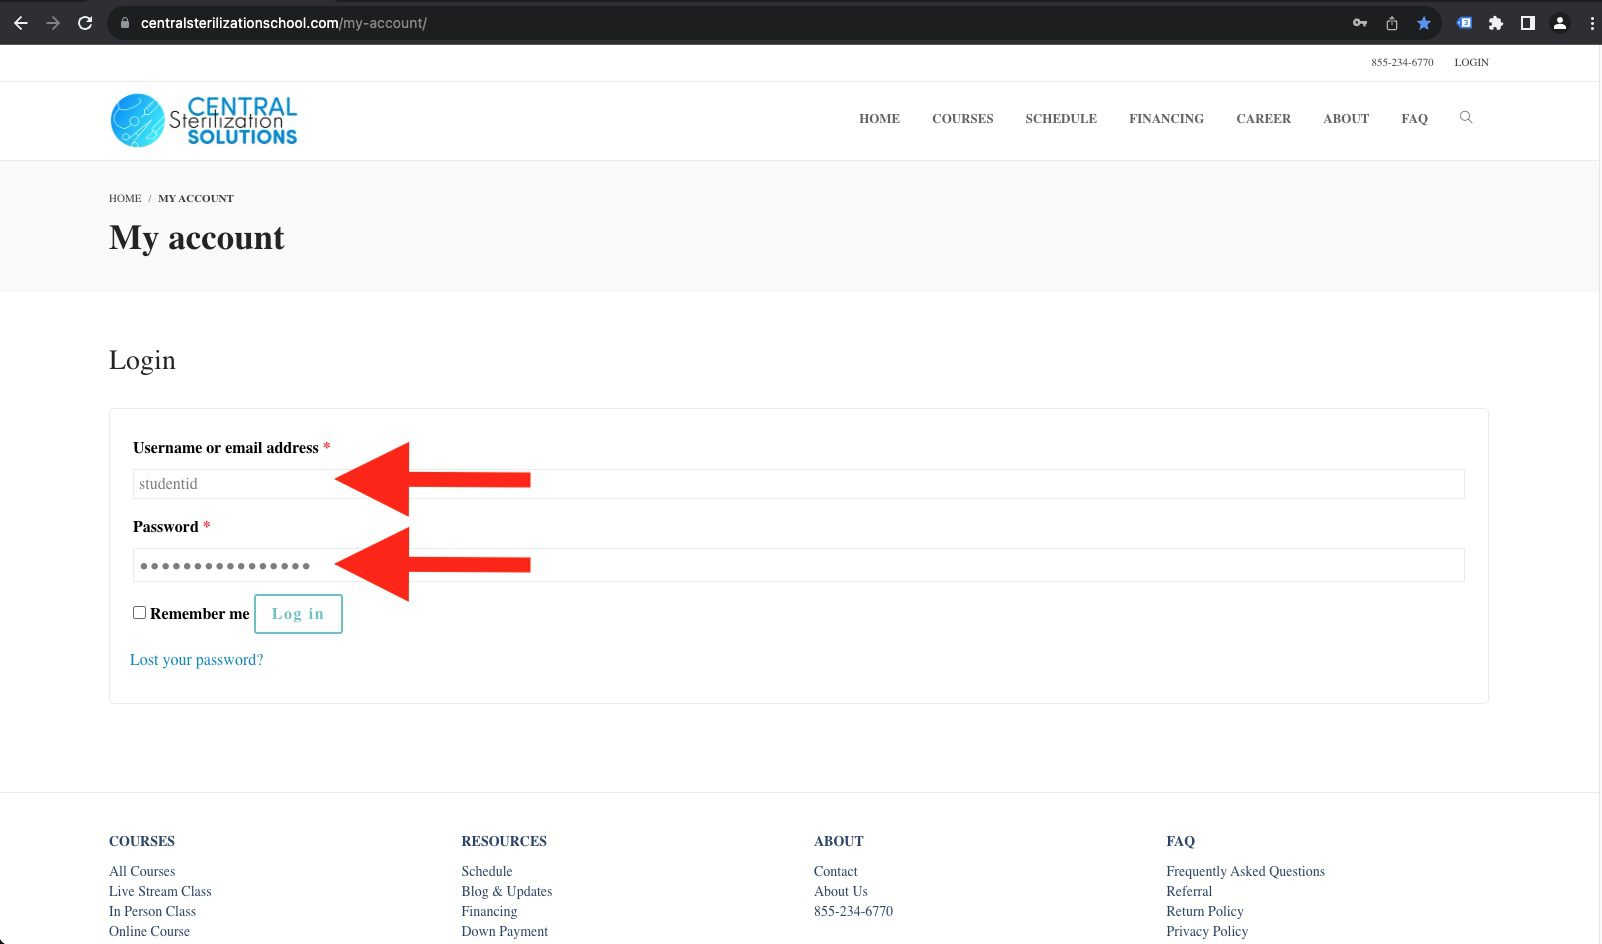Click the 855-234-6770 phone number at top
Image resolution: width=1602 pixels, height=944 pixels.
point(1402,62)
